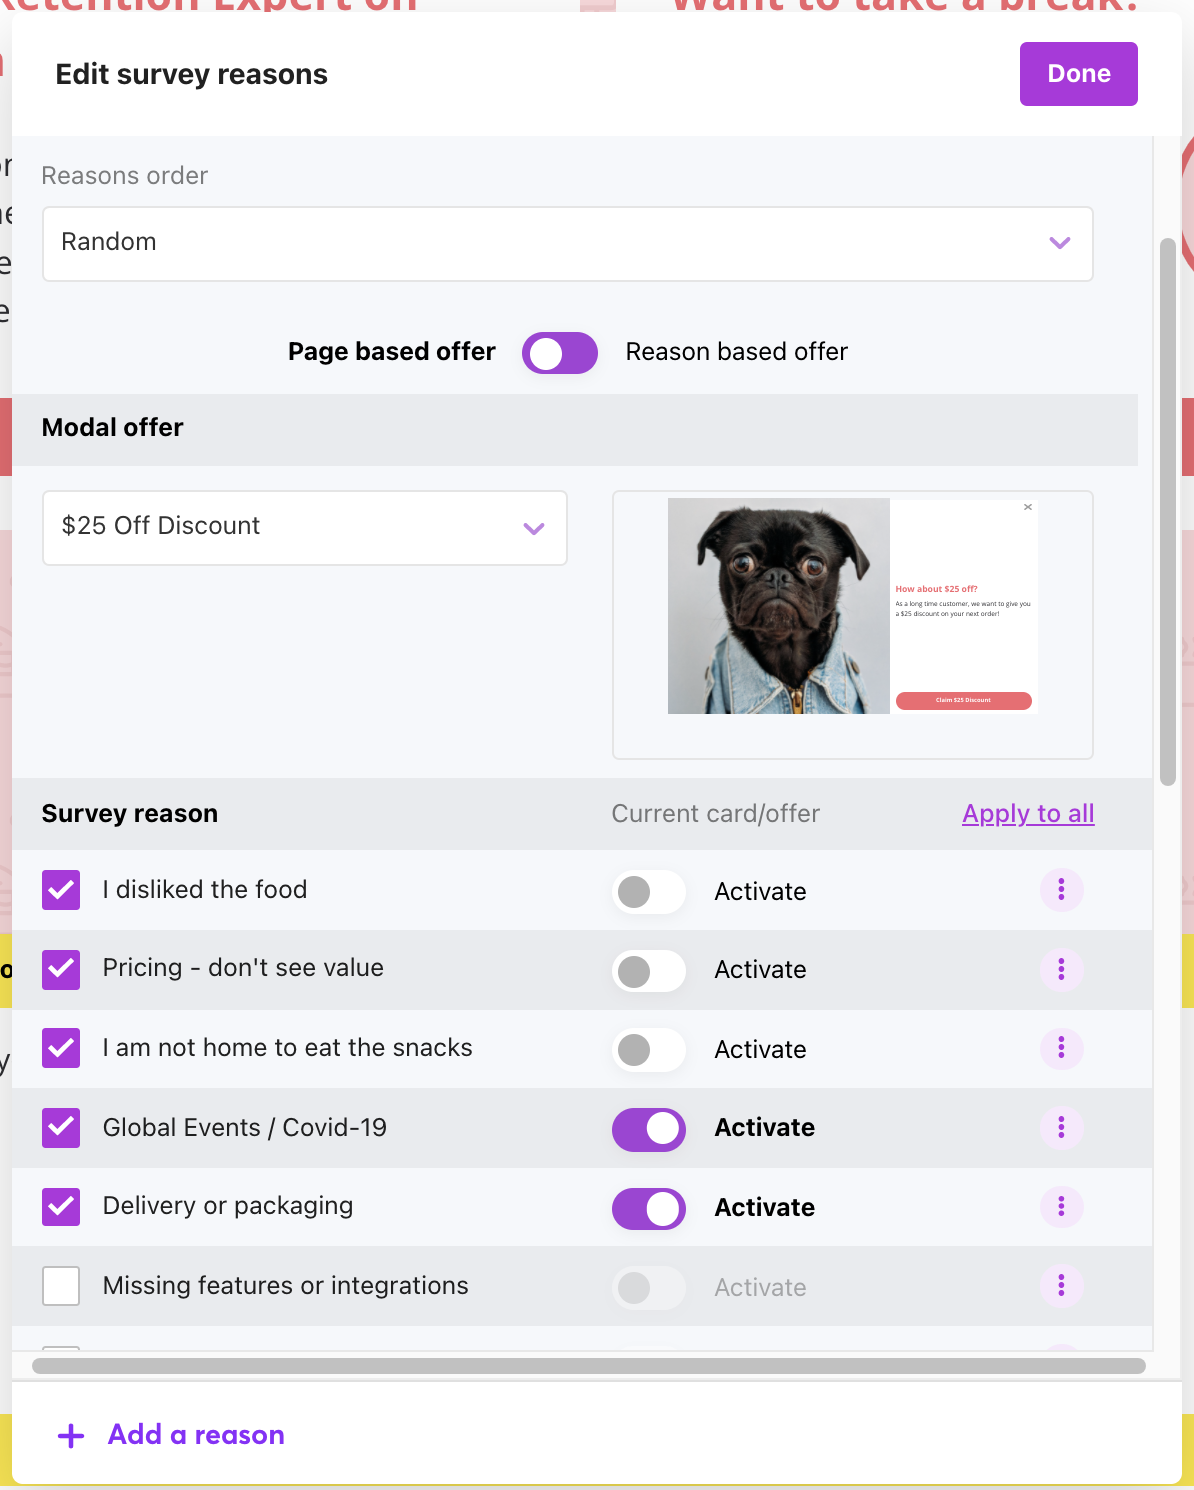The height and width of the screenshot is (1490, 1194).
Task: Click the pug offer preview thumbnail
Action: [x=853, y=606]
